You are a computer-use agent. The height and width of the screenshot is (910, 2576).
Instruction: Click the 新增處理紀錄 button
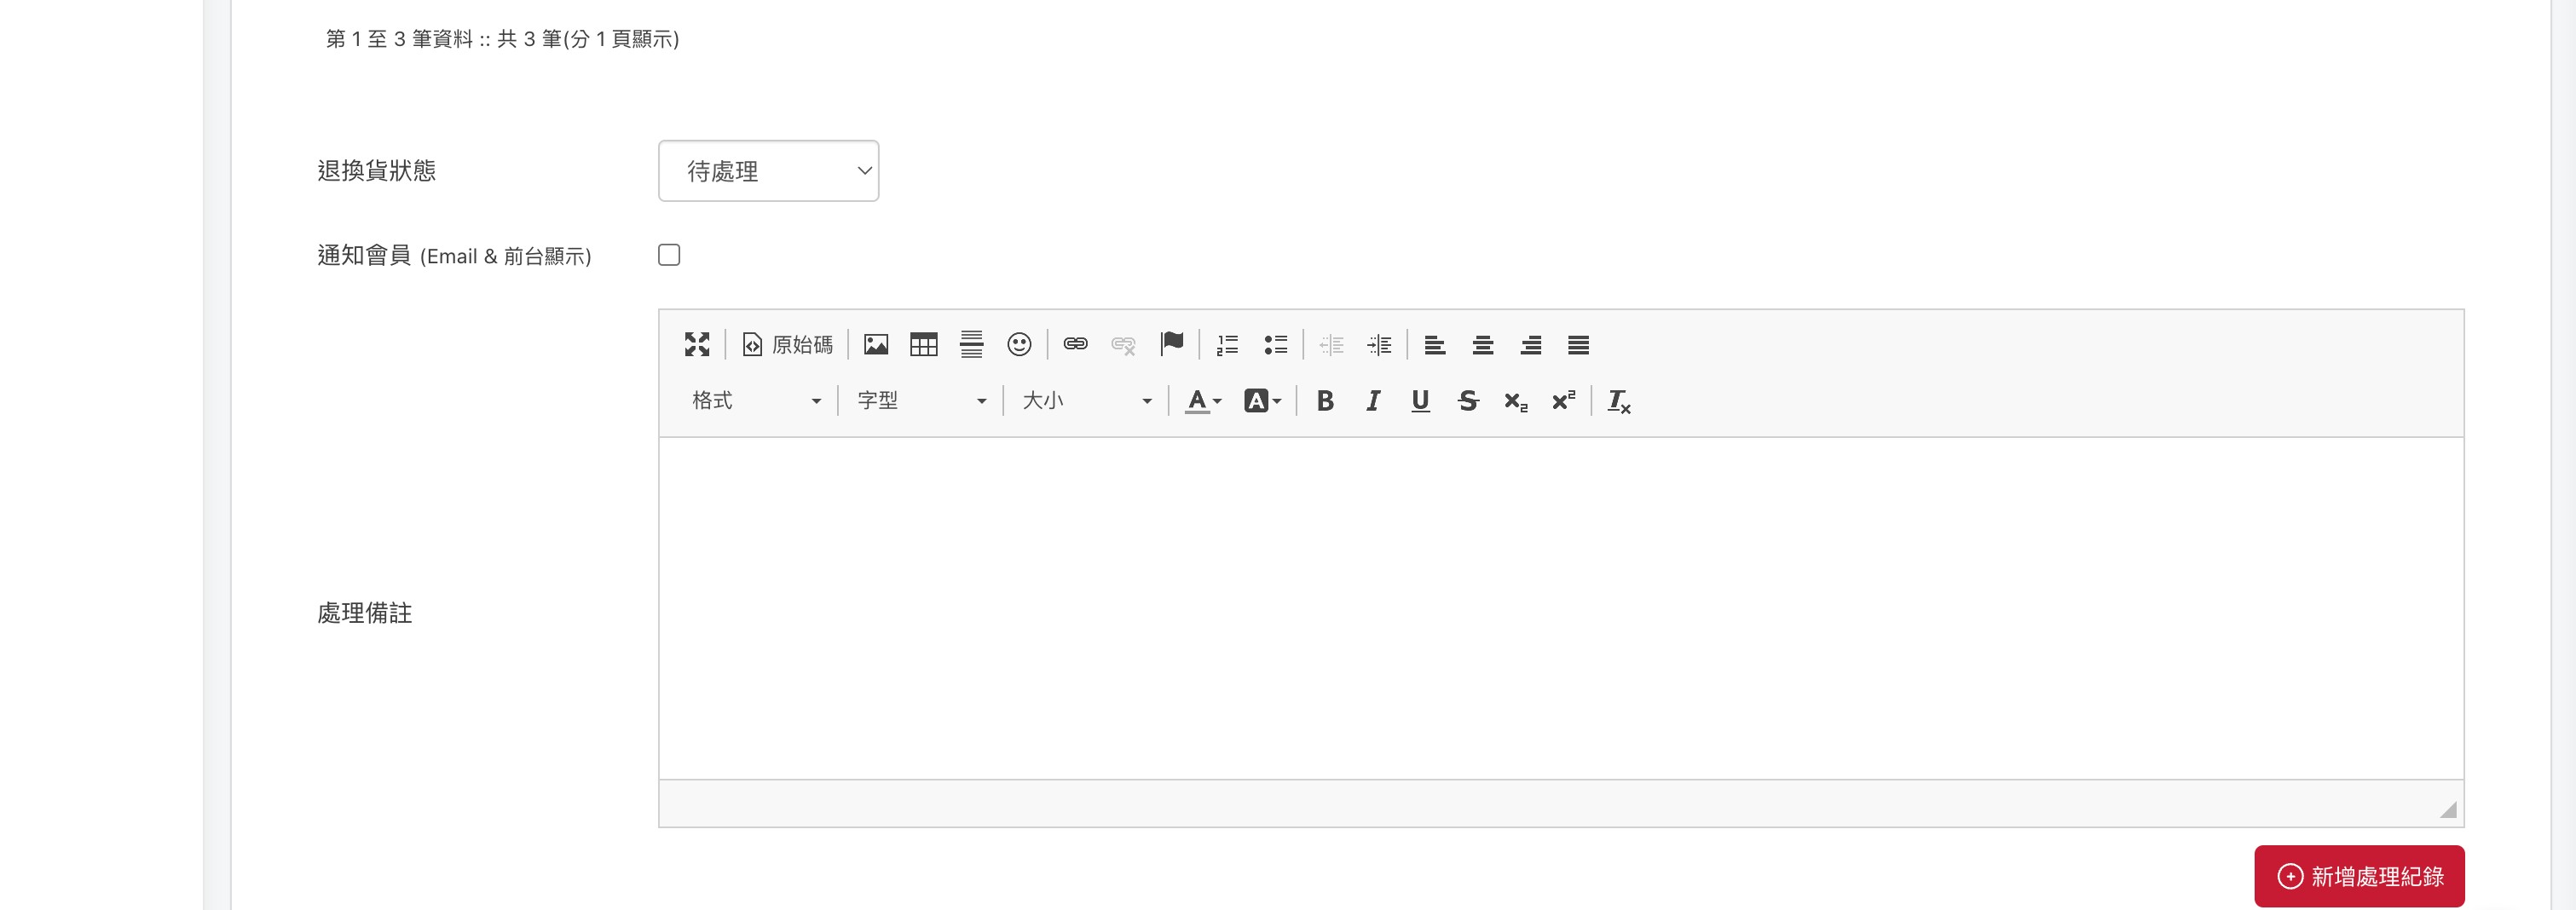click(2359, 876)
